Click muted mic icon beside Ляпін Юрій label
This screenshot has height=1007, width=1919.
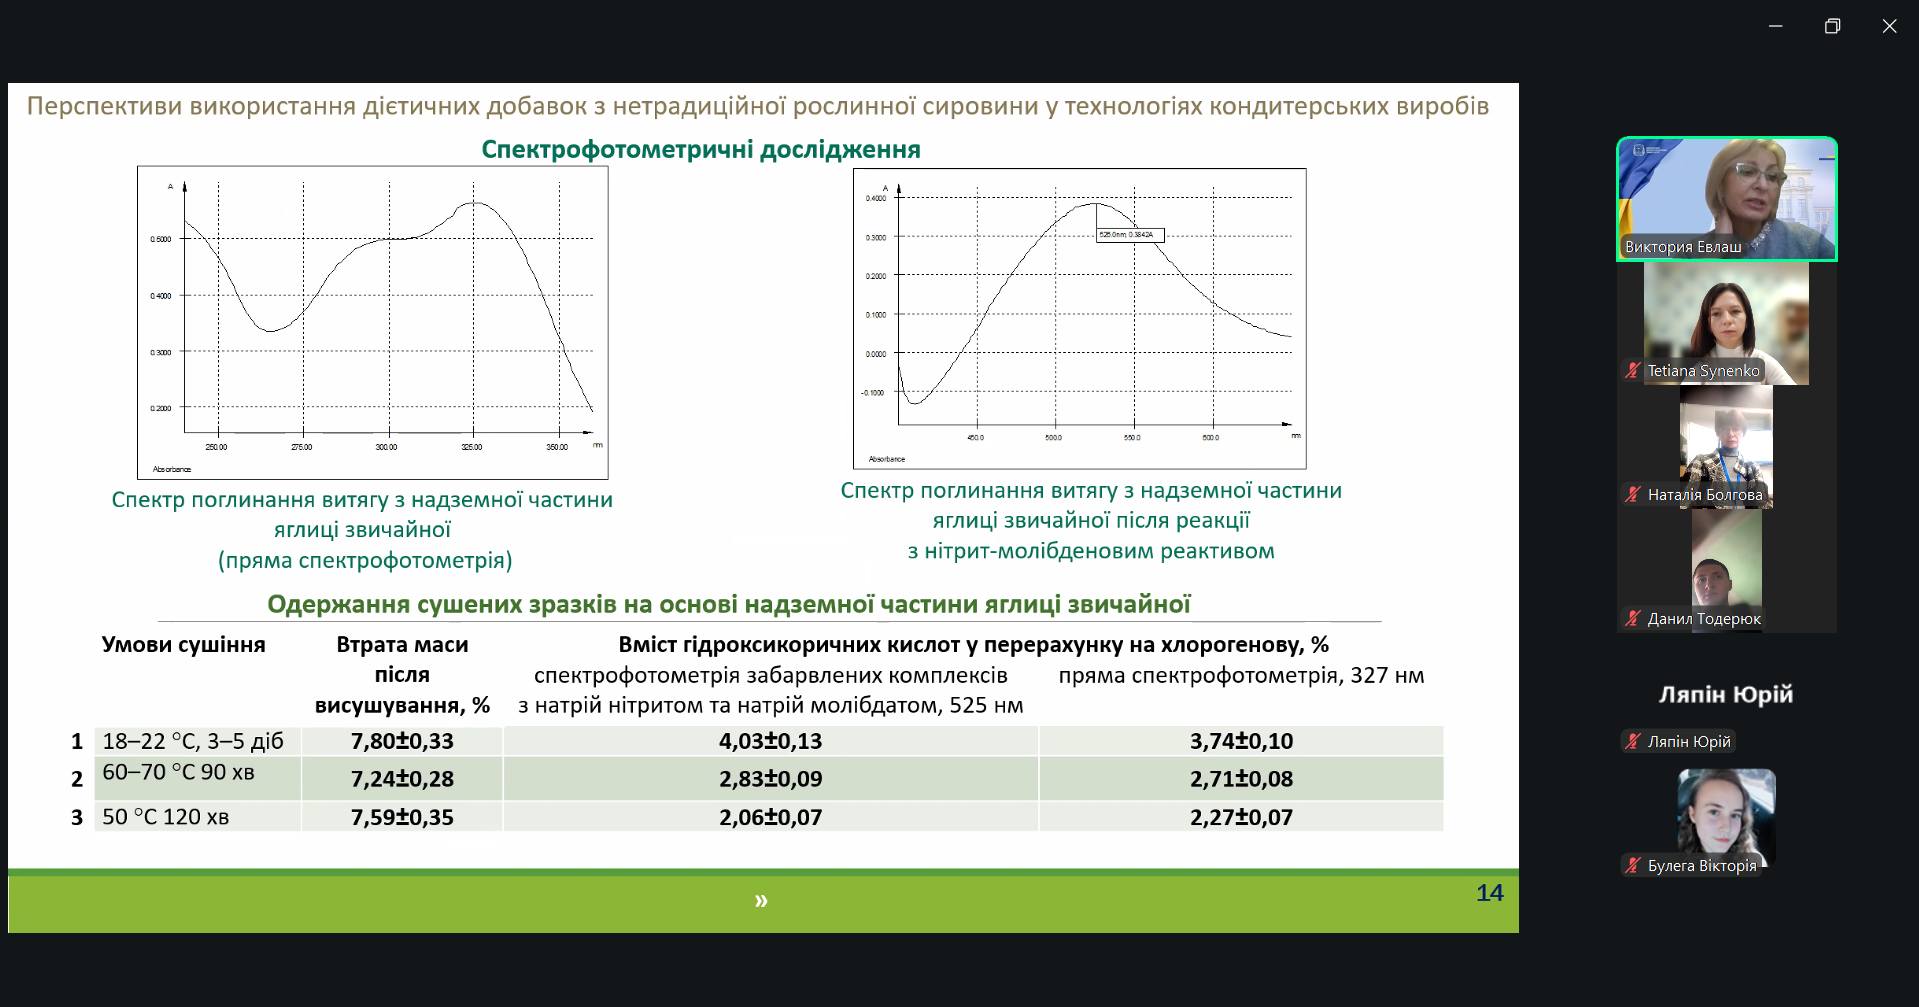point(1632,742)
